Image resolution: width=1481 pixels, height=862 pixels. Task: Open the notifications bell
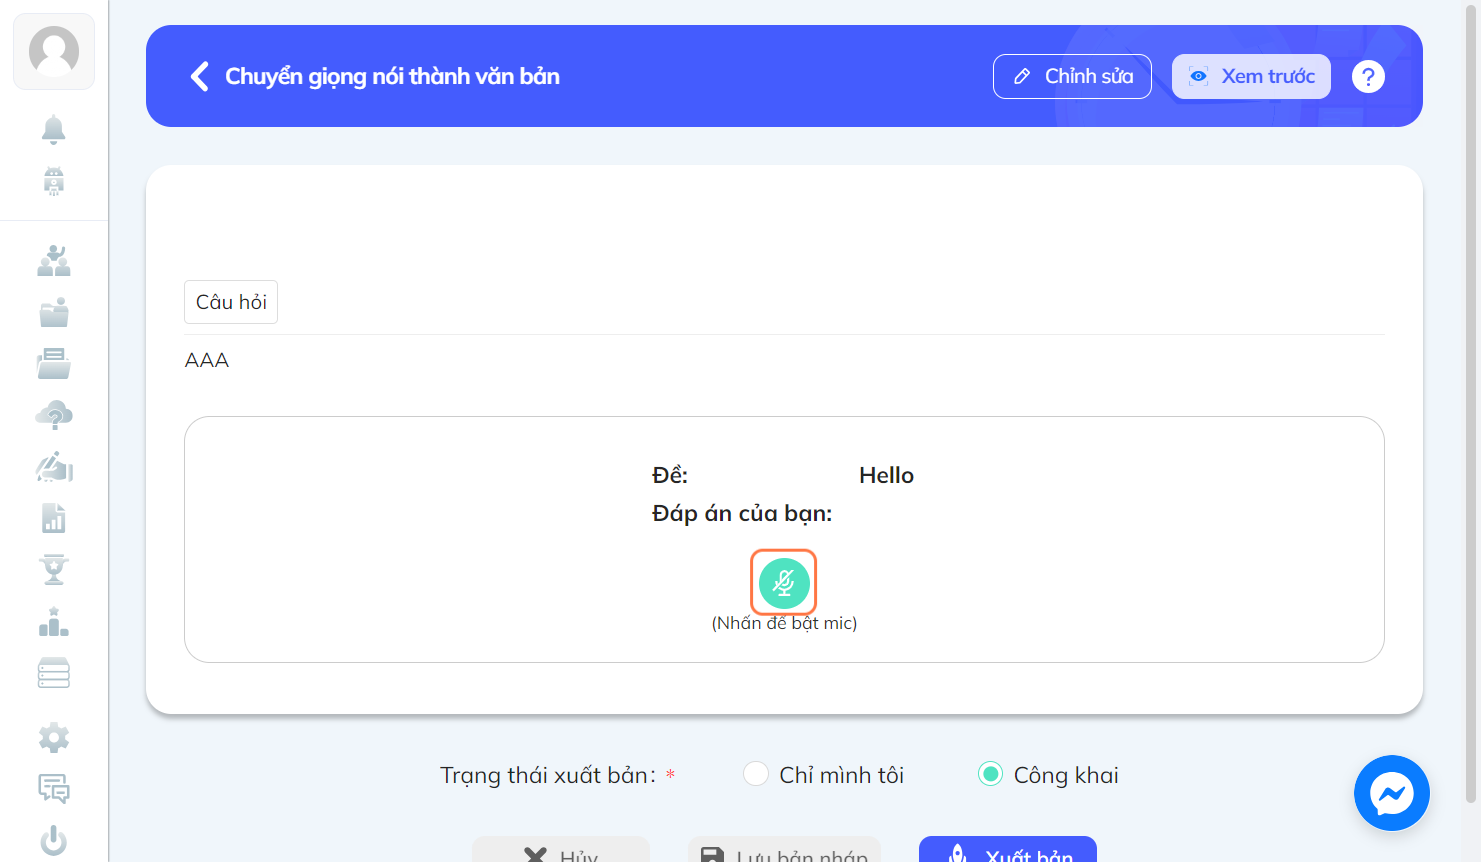[x=54, y=129]
